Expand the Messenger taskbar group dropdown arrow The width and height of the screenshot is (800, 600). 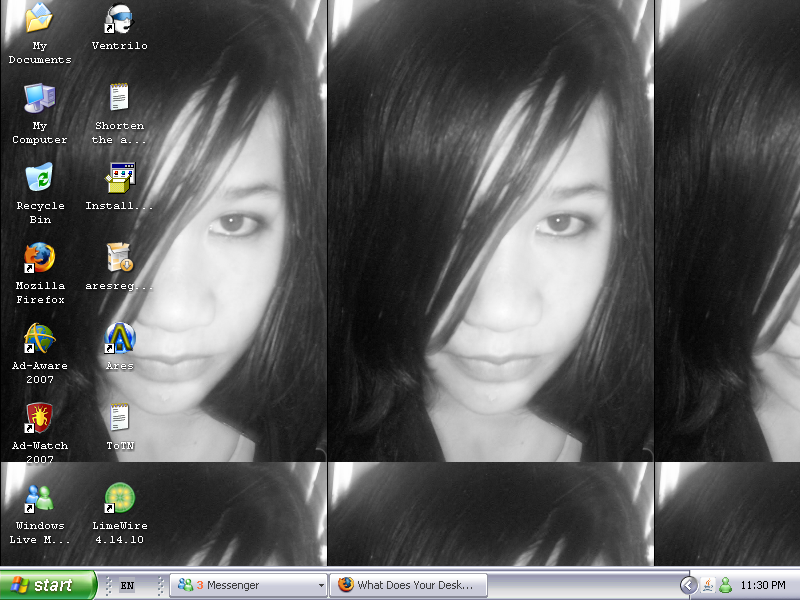(319, 585)
